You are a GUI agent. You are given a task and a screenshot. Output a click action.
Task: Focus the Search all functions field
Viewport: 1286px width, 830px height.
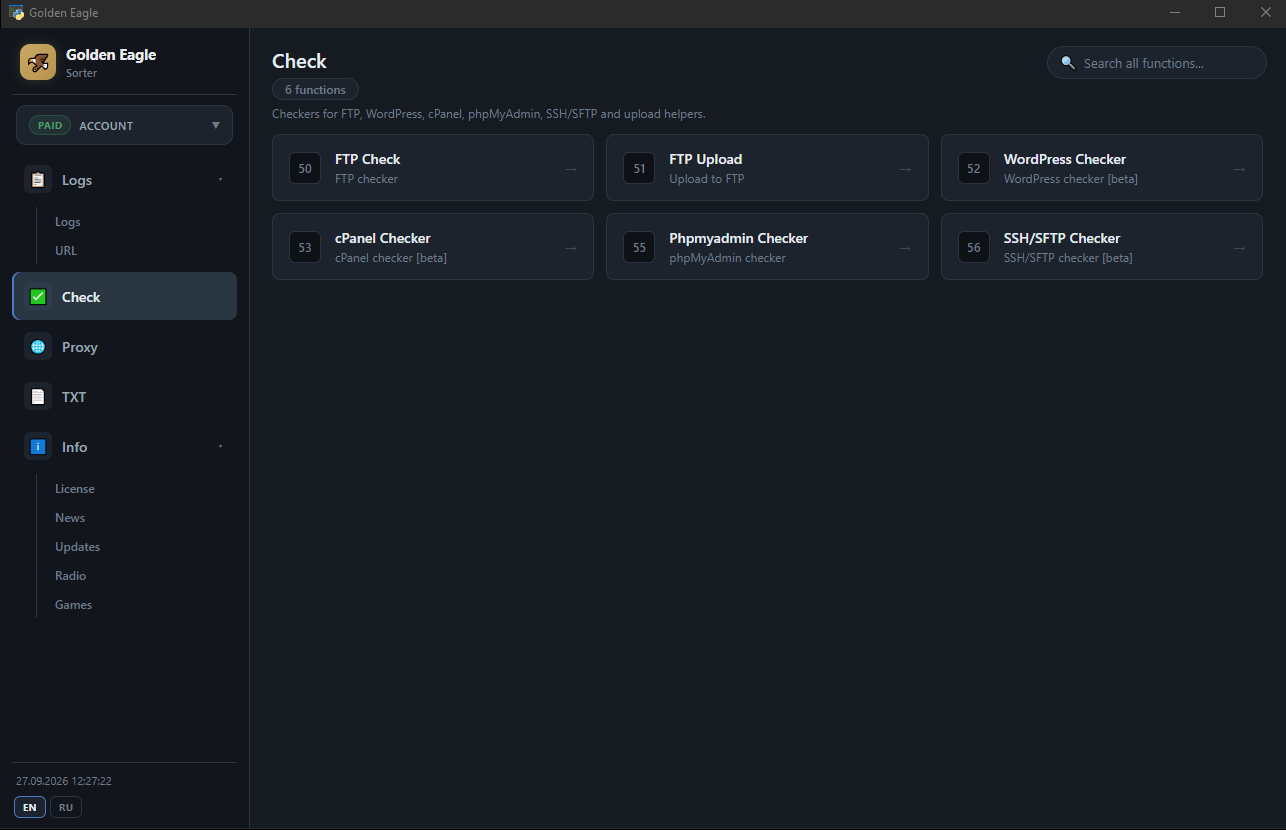[1157, 63]
